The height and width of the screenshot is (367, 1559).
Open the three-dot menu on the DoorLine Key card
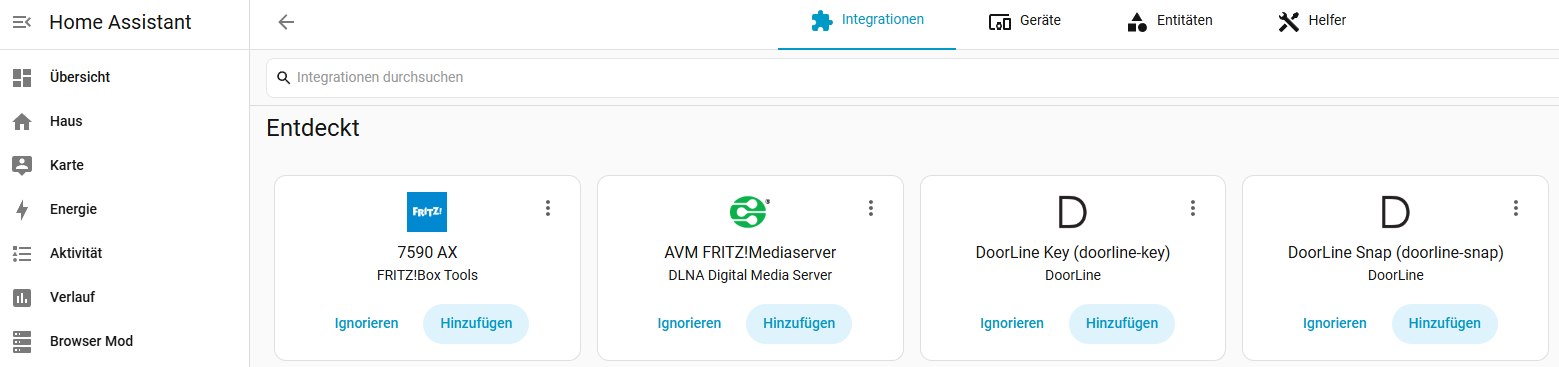(x=1192, y=208)
